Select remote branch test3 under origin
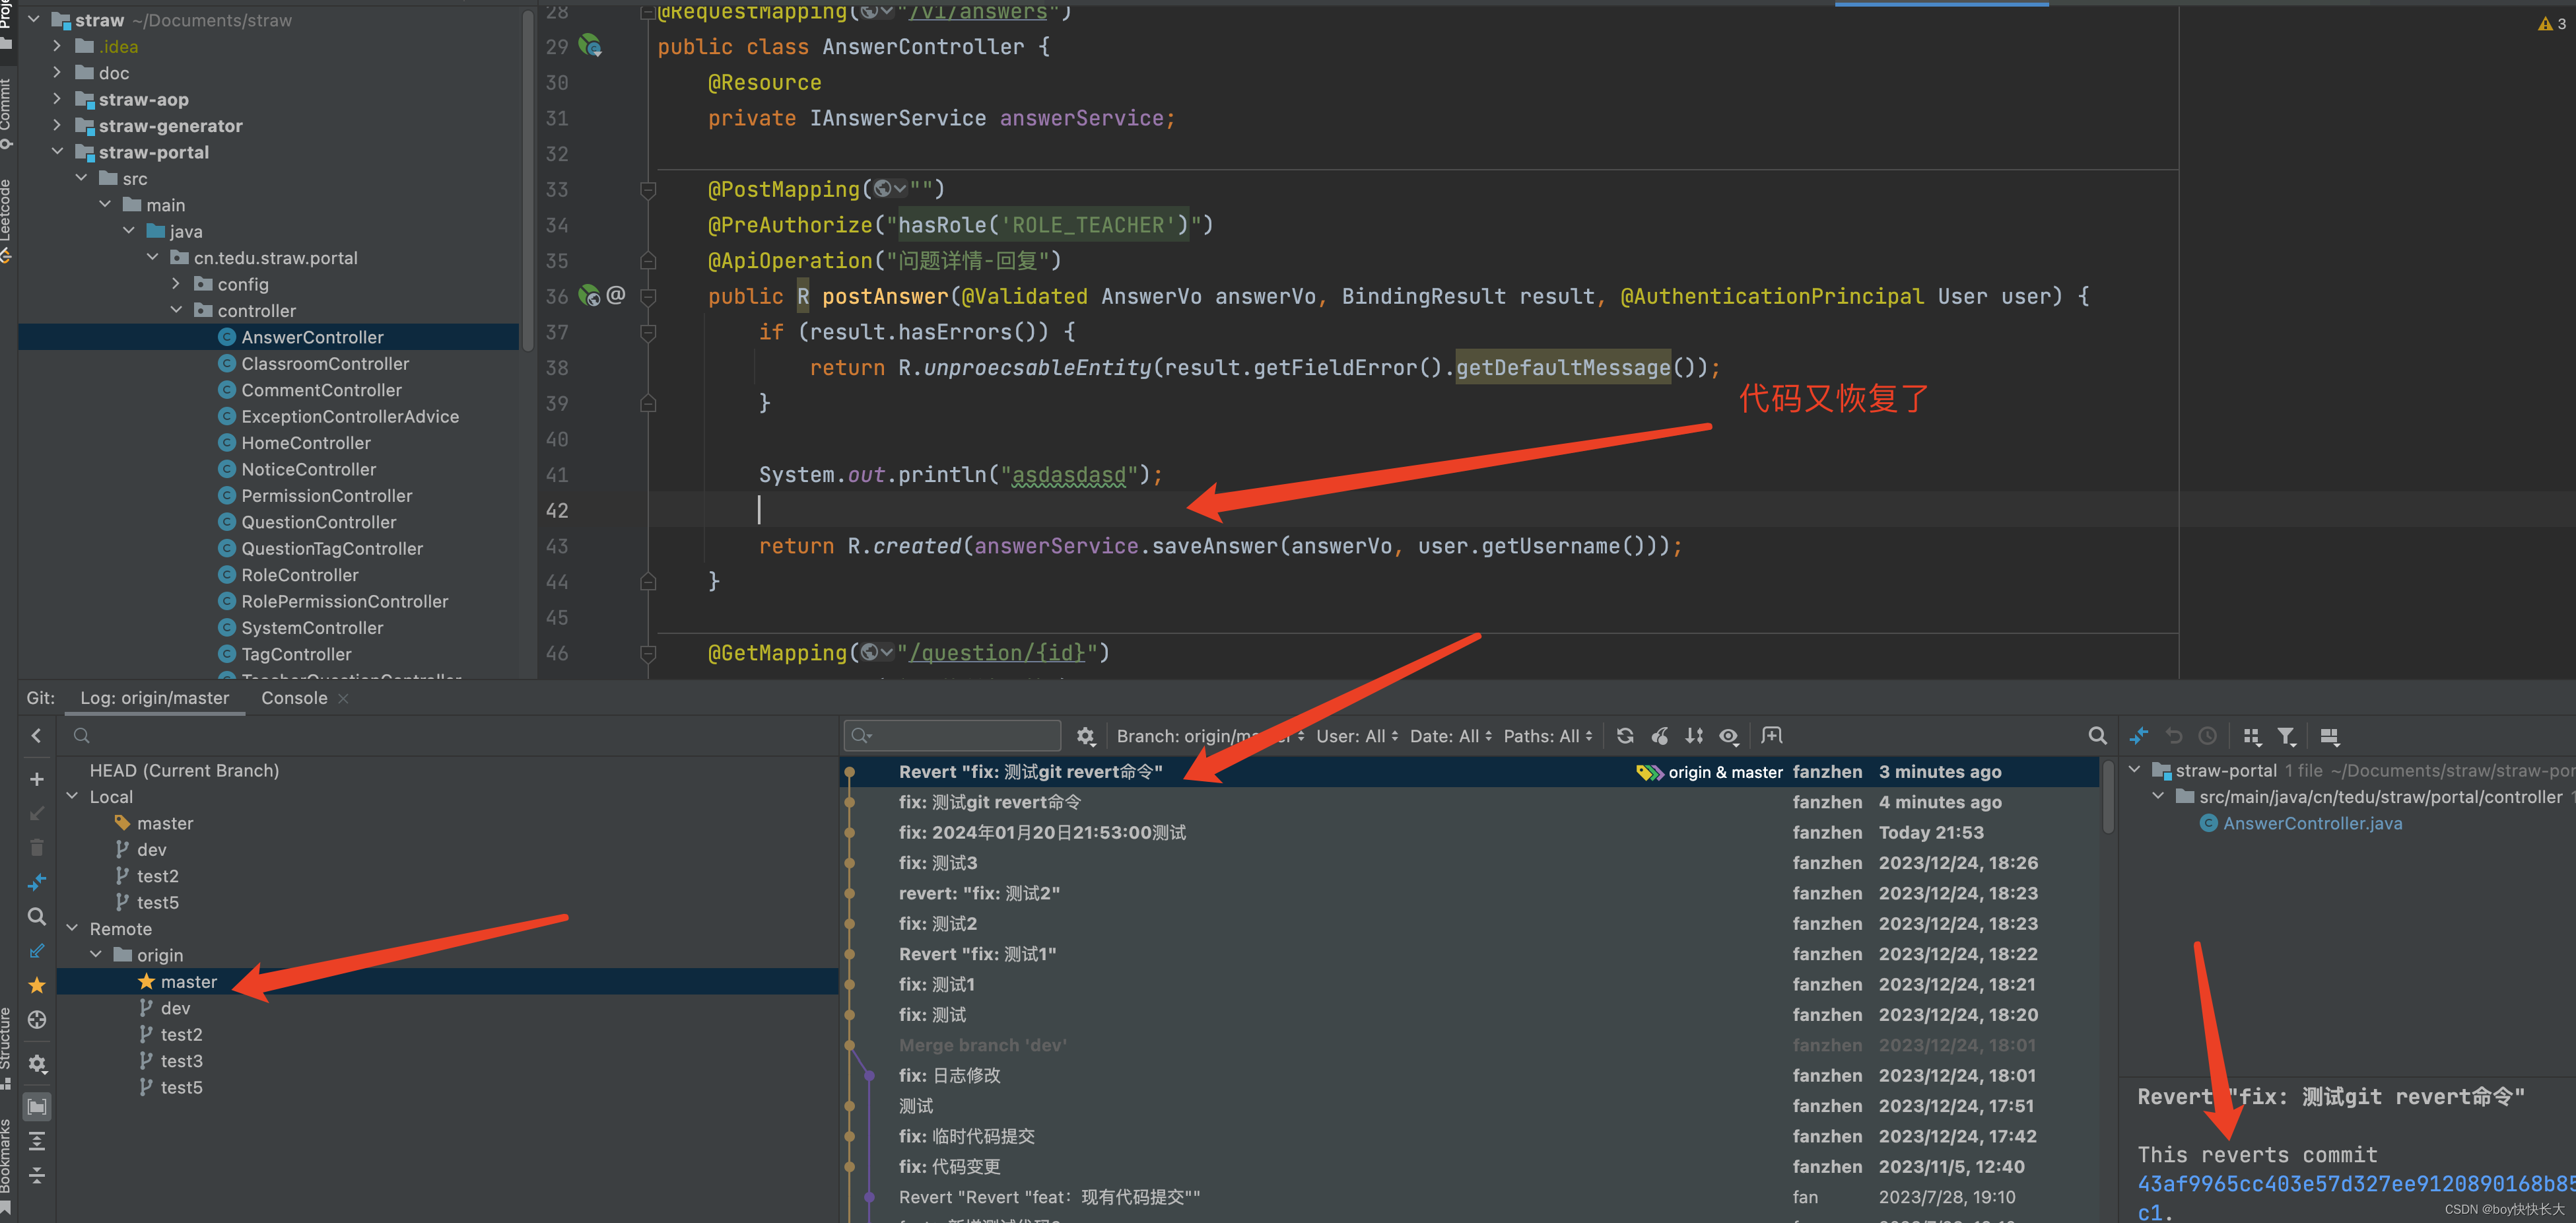The height and width of the screenshot is (1223, 2576). pyautogui.click(x=181, y=1061)
